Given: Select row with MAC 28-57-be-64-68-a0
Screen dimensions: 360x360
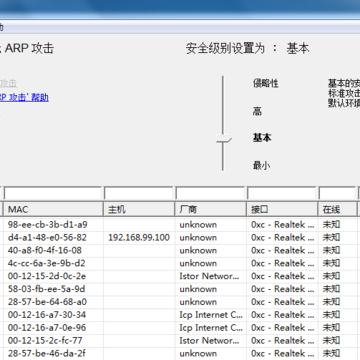Looking at the screenshot, I should coord(180,302).
